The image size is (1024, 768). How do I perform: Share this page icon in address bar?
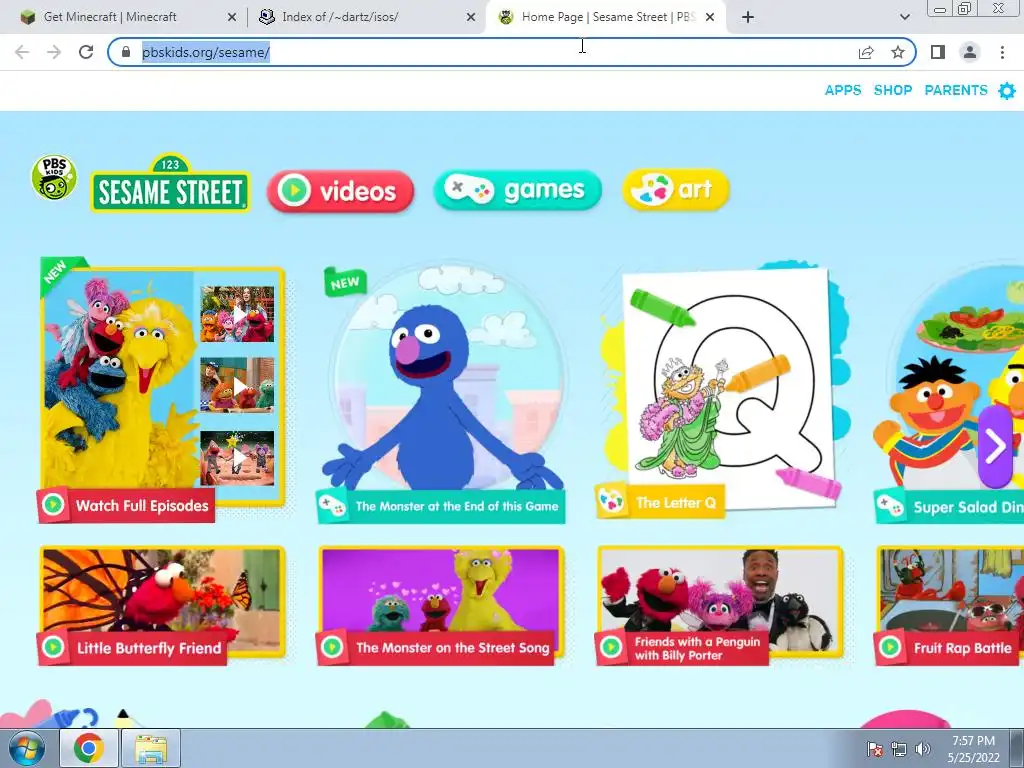866,52
